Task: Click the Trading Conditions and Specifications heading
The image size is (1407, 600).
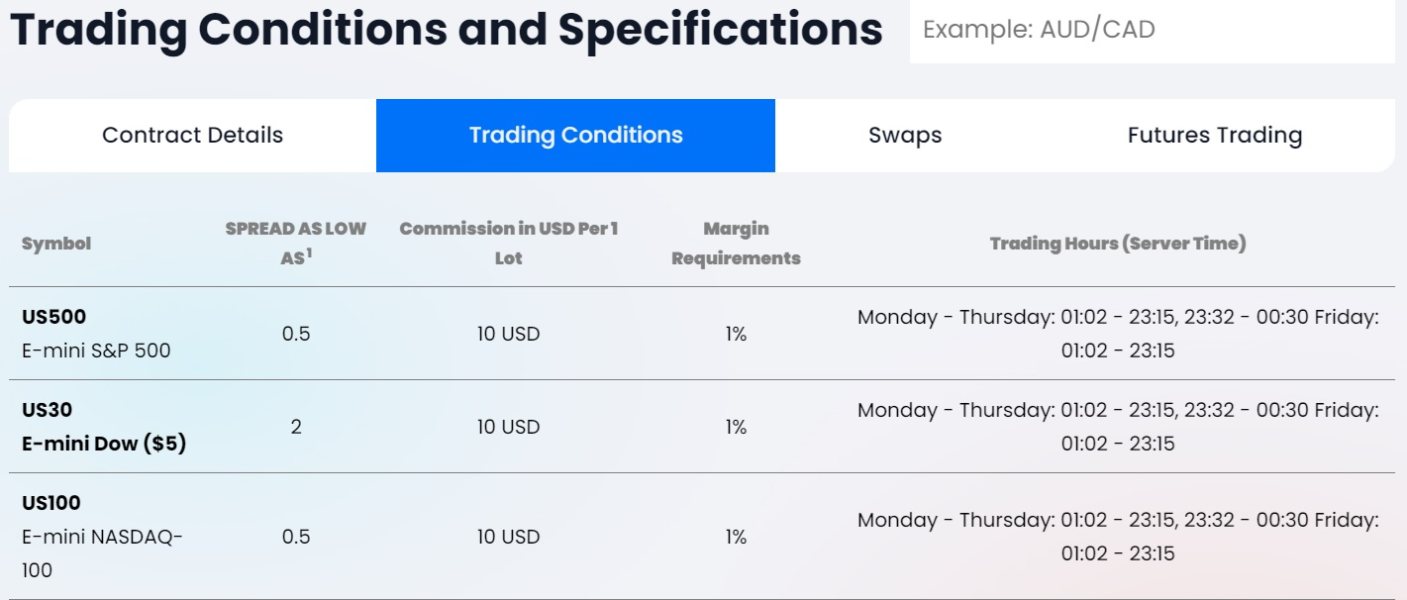Action: tap(446, 30)
